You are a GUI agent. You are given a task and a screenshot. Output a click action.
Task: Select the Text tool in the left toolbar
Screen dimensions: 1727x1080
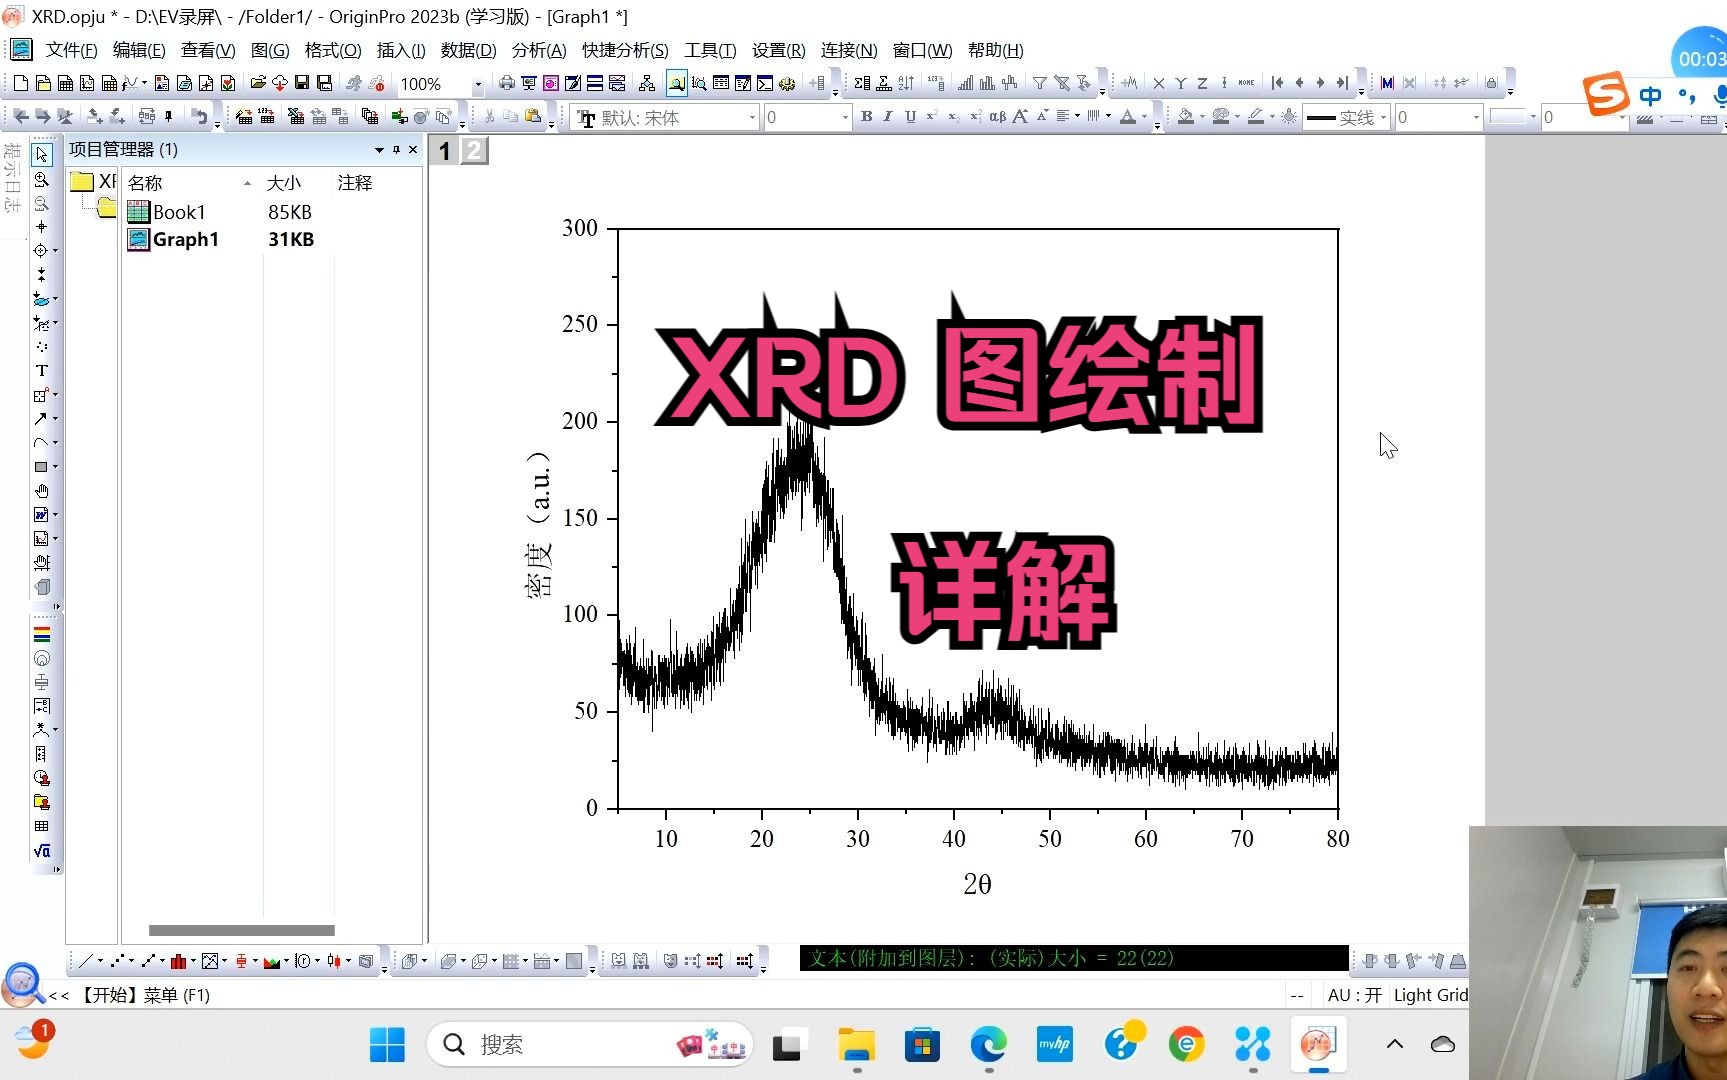coord(41,370)
